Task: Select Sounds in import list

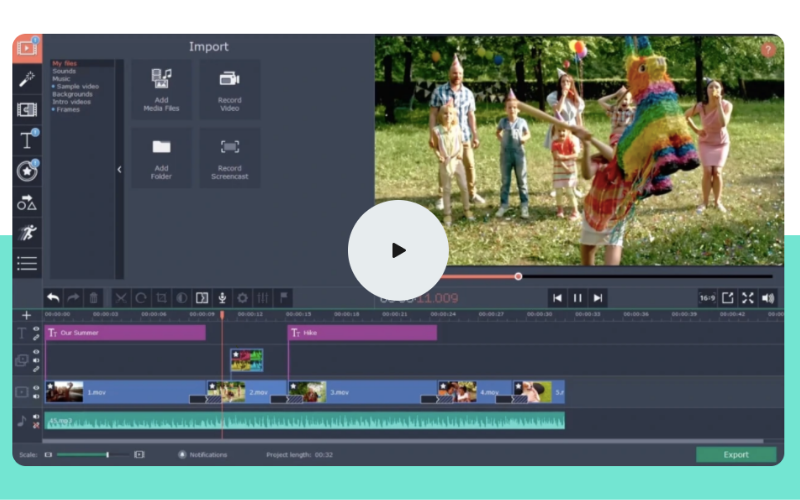Action: click(64, 71)
